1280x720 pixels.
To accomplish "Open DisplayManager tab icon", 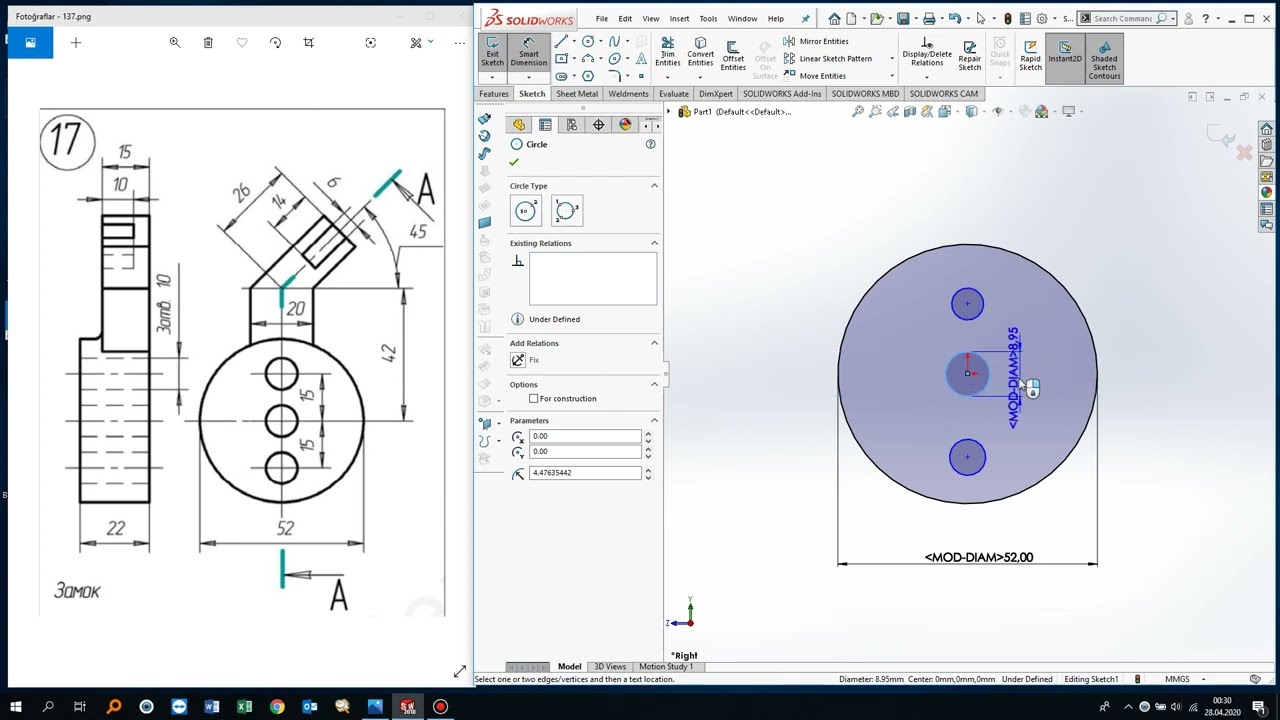I will tap(625, 125).
